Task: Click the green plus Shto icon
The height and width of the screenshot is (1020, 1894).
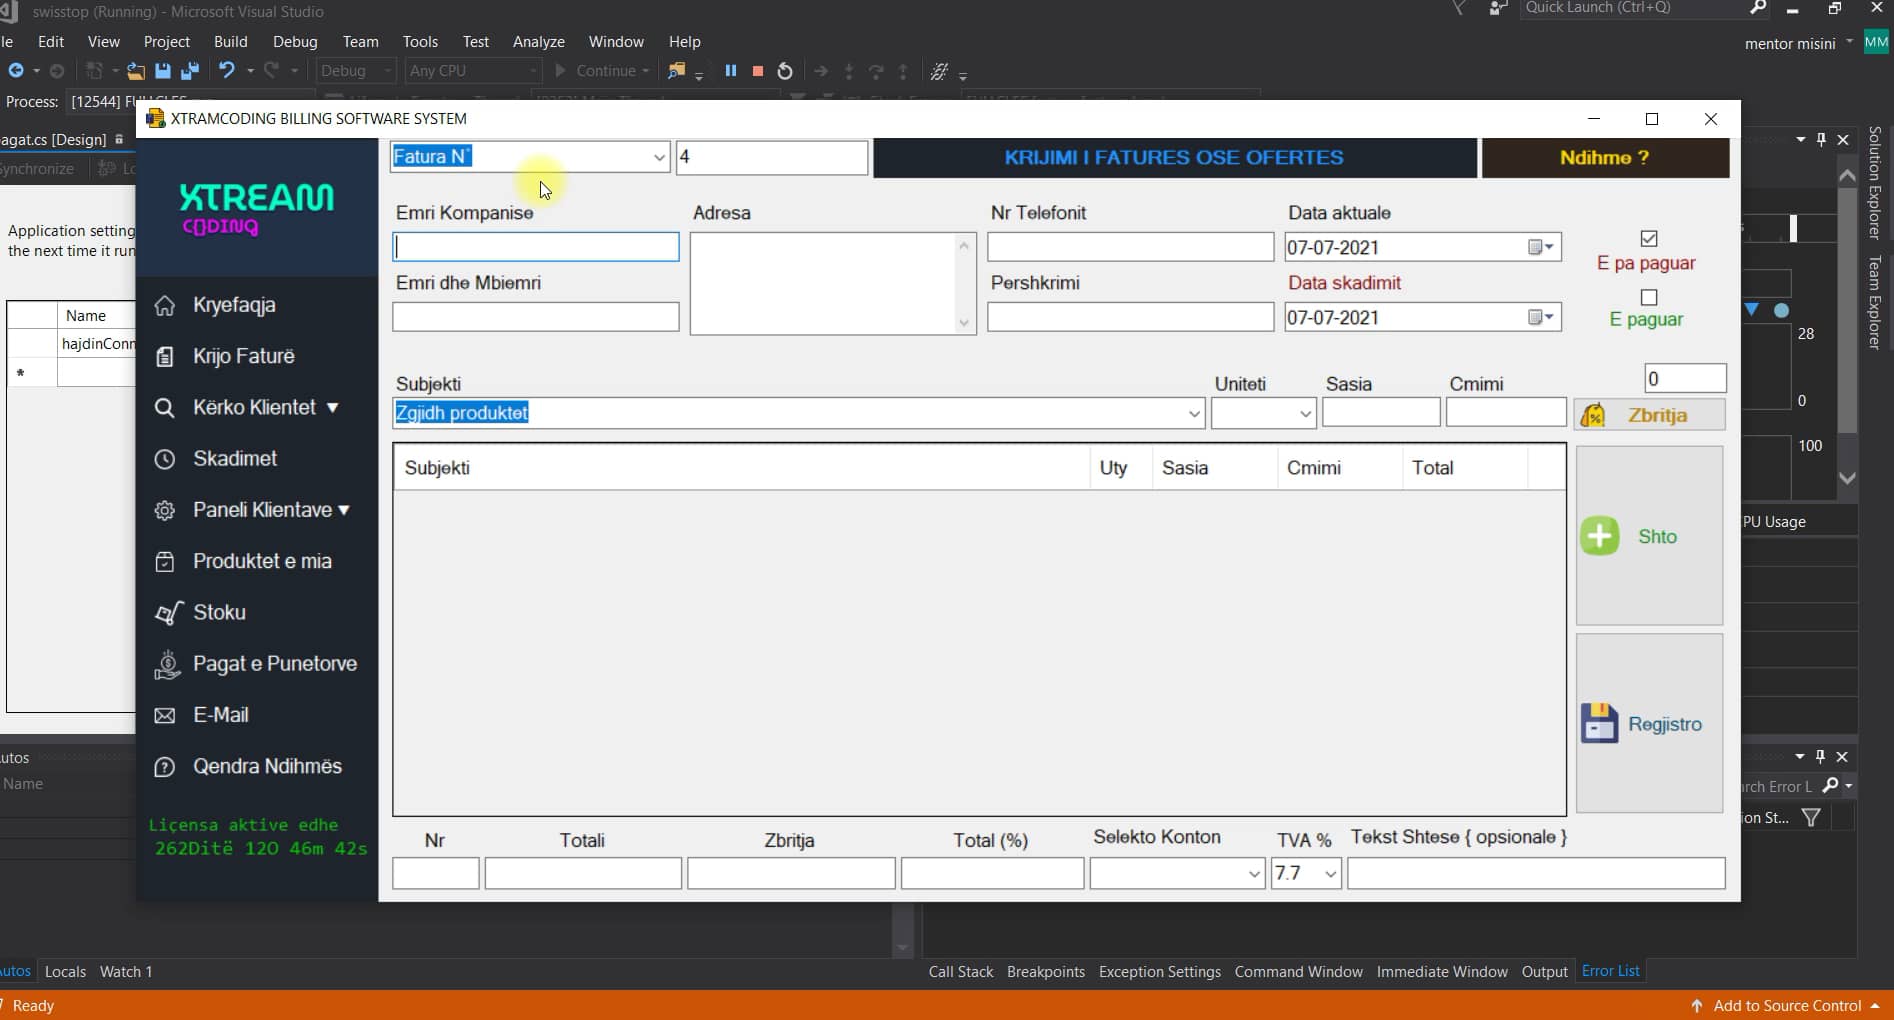Action: click(1599, 536)
